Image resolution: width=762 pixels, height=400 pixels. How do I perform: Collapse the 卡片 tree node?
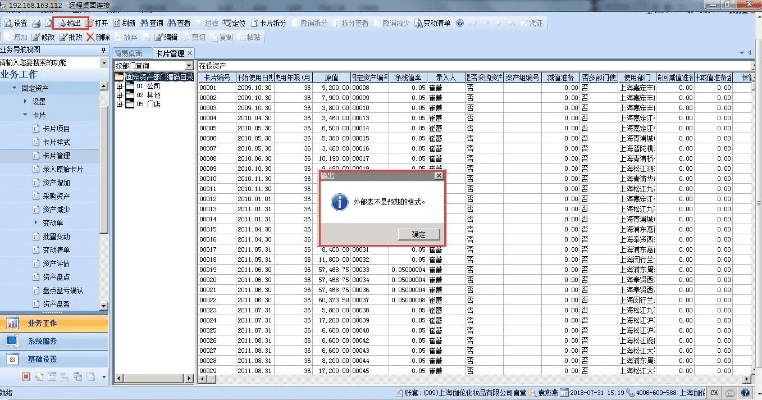tap(25, 115)
